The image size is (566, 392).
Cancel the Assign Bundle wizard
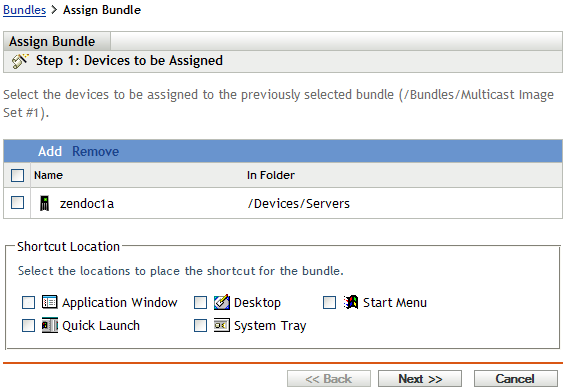[x=515, y=379]
